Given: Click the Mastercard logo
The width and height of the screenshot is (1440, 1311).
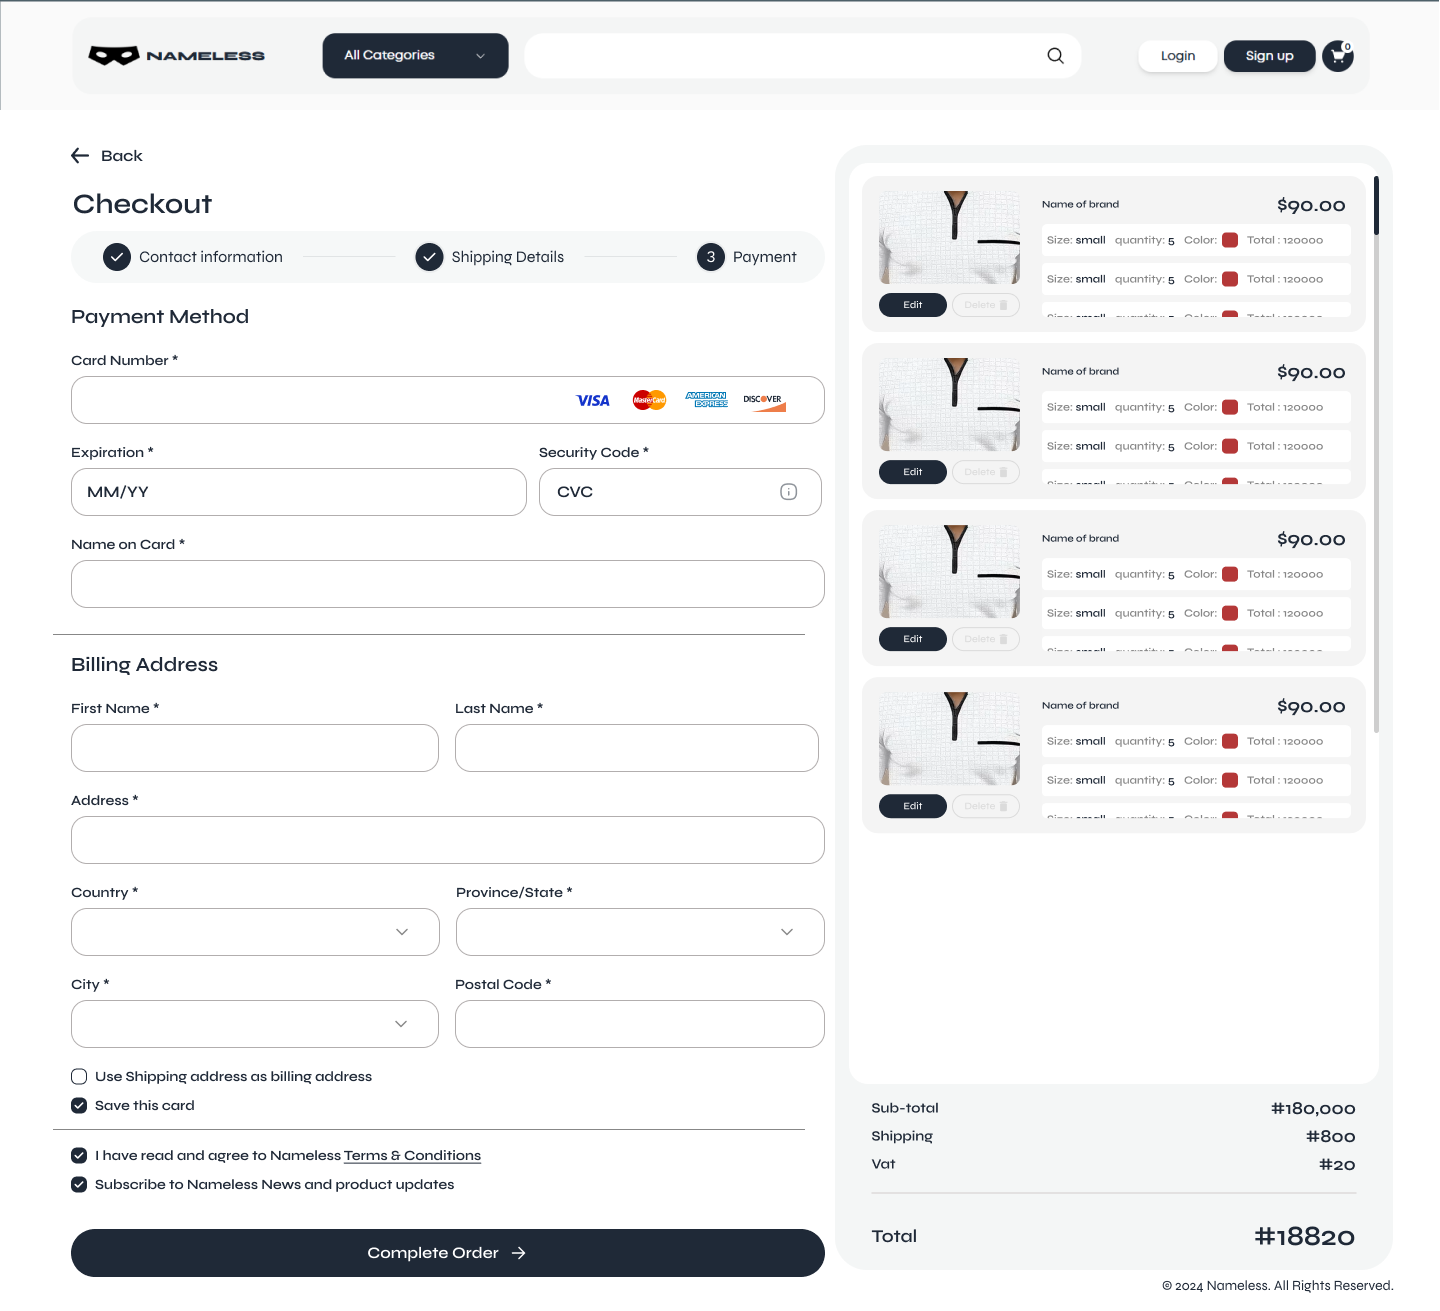Looking at the screenshot, I should (649, 401).
